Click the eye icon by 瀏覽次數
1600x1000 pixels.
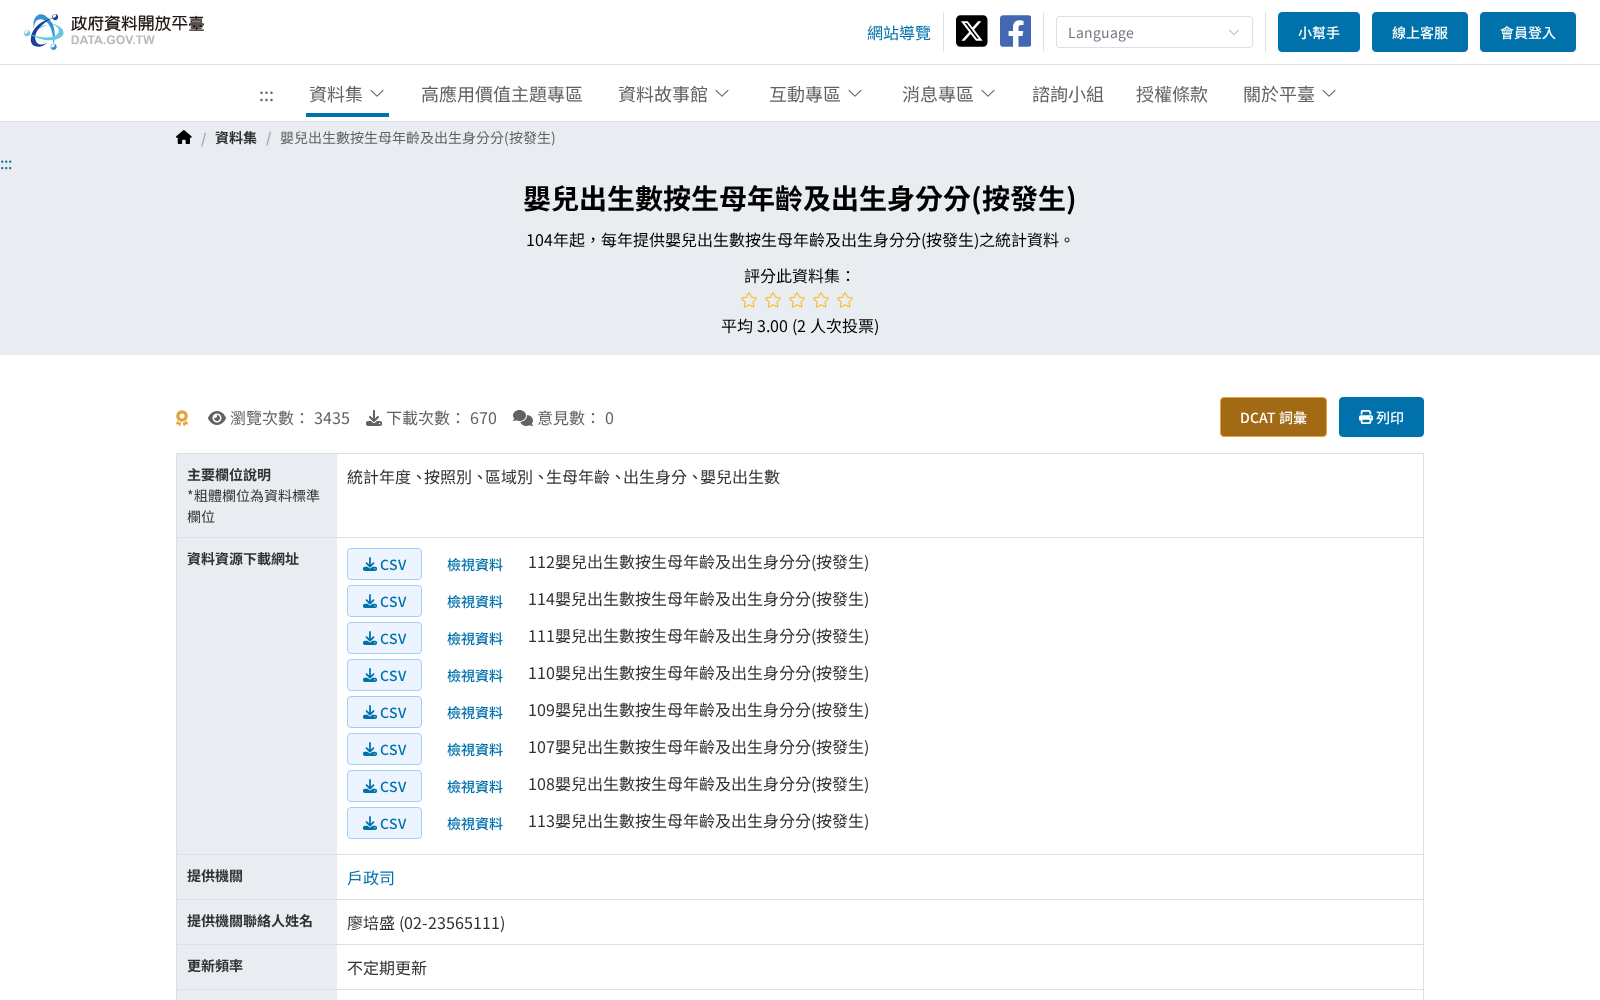[x=217, y=418]
